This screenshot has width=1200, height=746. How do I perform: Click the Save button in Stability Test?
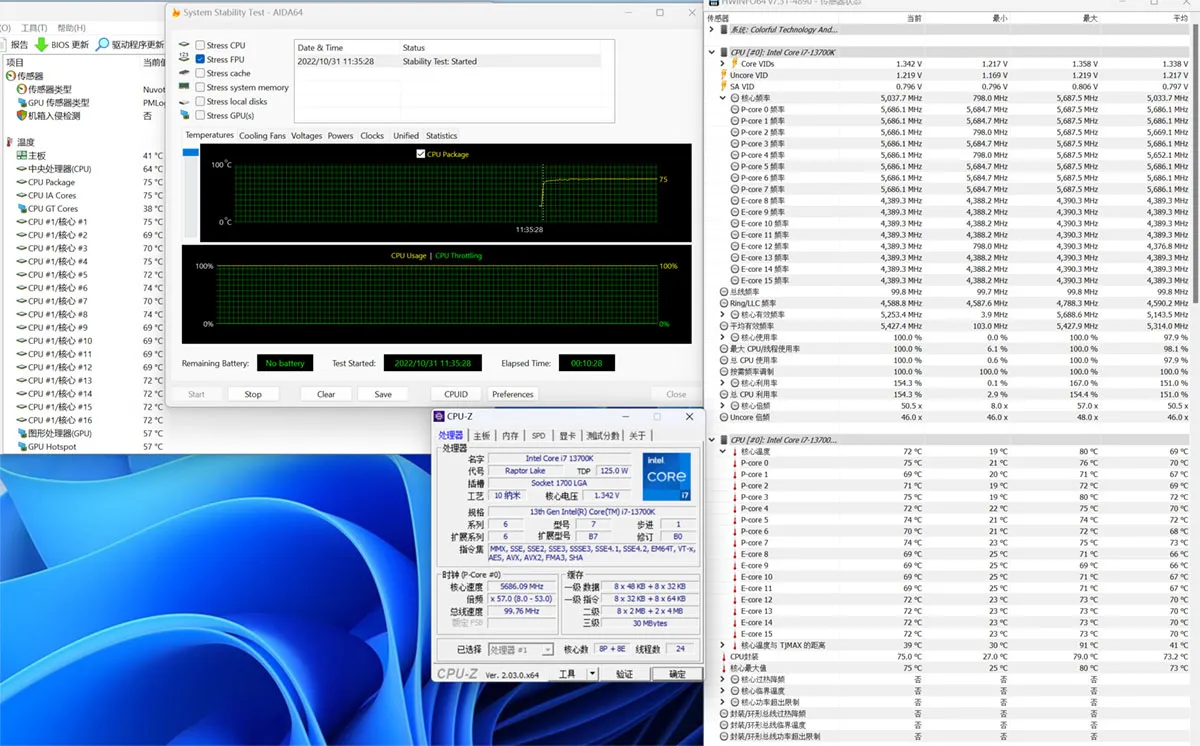click(x=383, y=394)
